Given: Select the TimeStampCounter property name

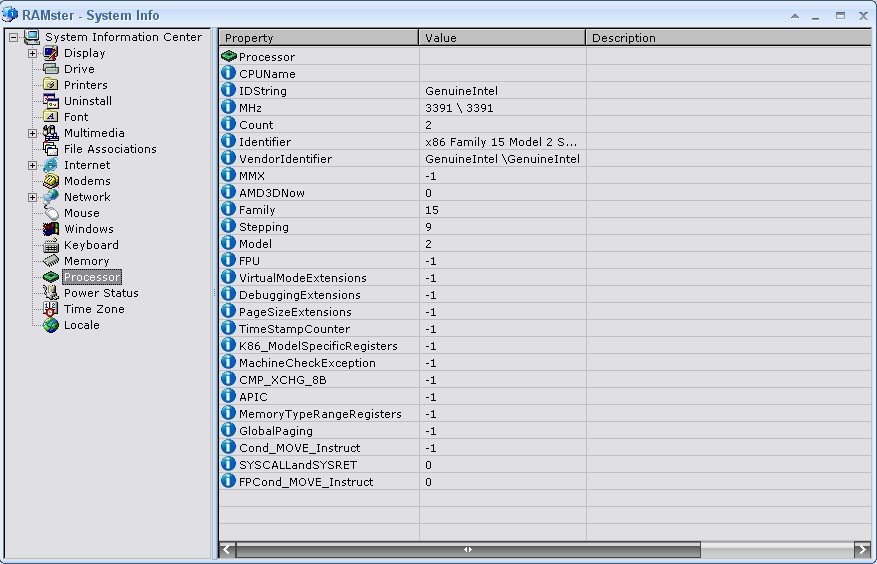Looking at the screenshot, I should [294, 328].
